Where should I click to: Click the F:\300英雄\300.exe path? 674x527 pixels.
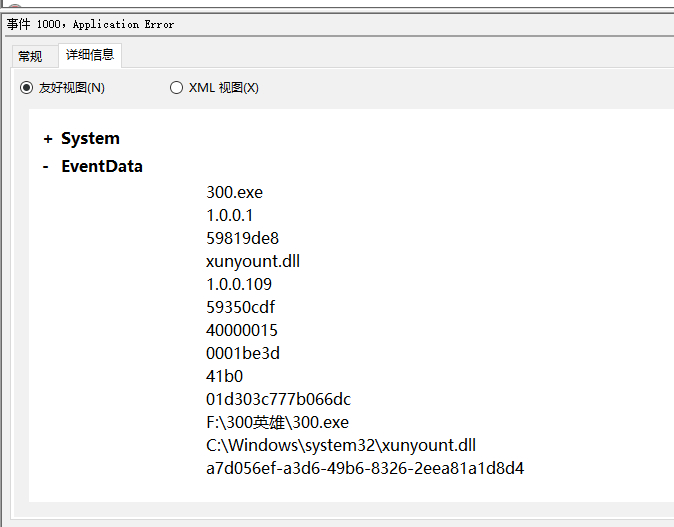click(x=277, y=423)
